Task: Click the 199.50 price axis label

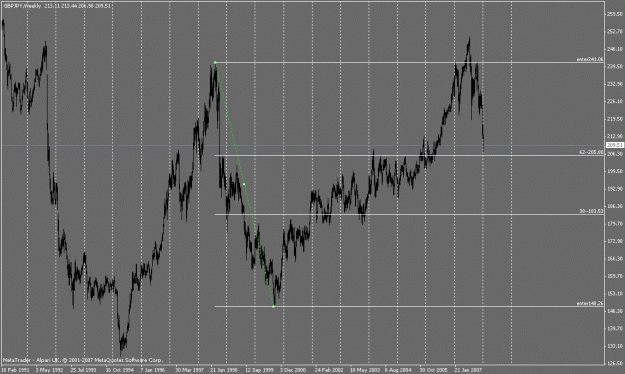Action: pyautogui.click(x=614, y=171)
